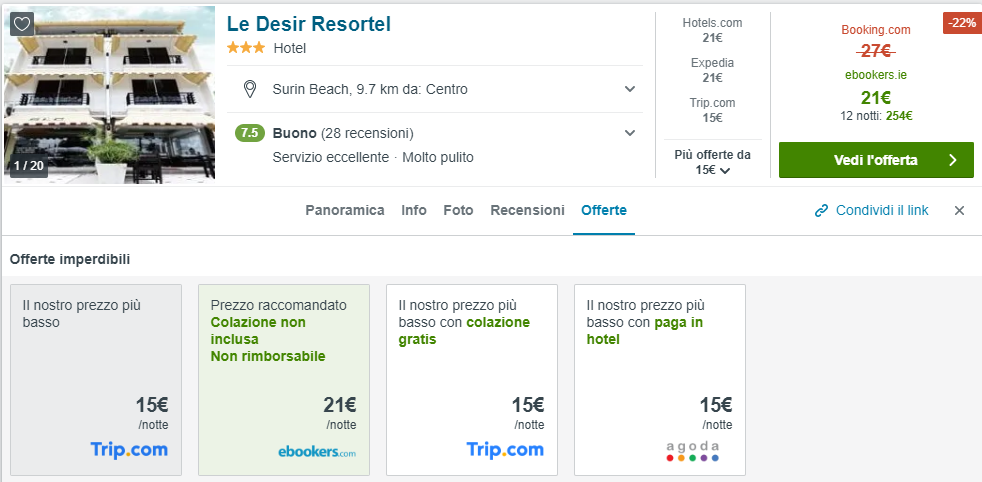The width and height of the screenshot is (982, 482).
Task: Expand the Buono reviews chevron
Action: tap(630, 133)
